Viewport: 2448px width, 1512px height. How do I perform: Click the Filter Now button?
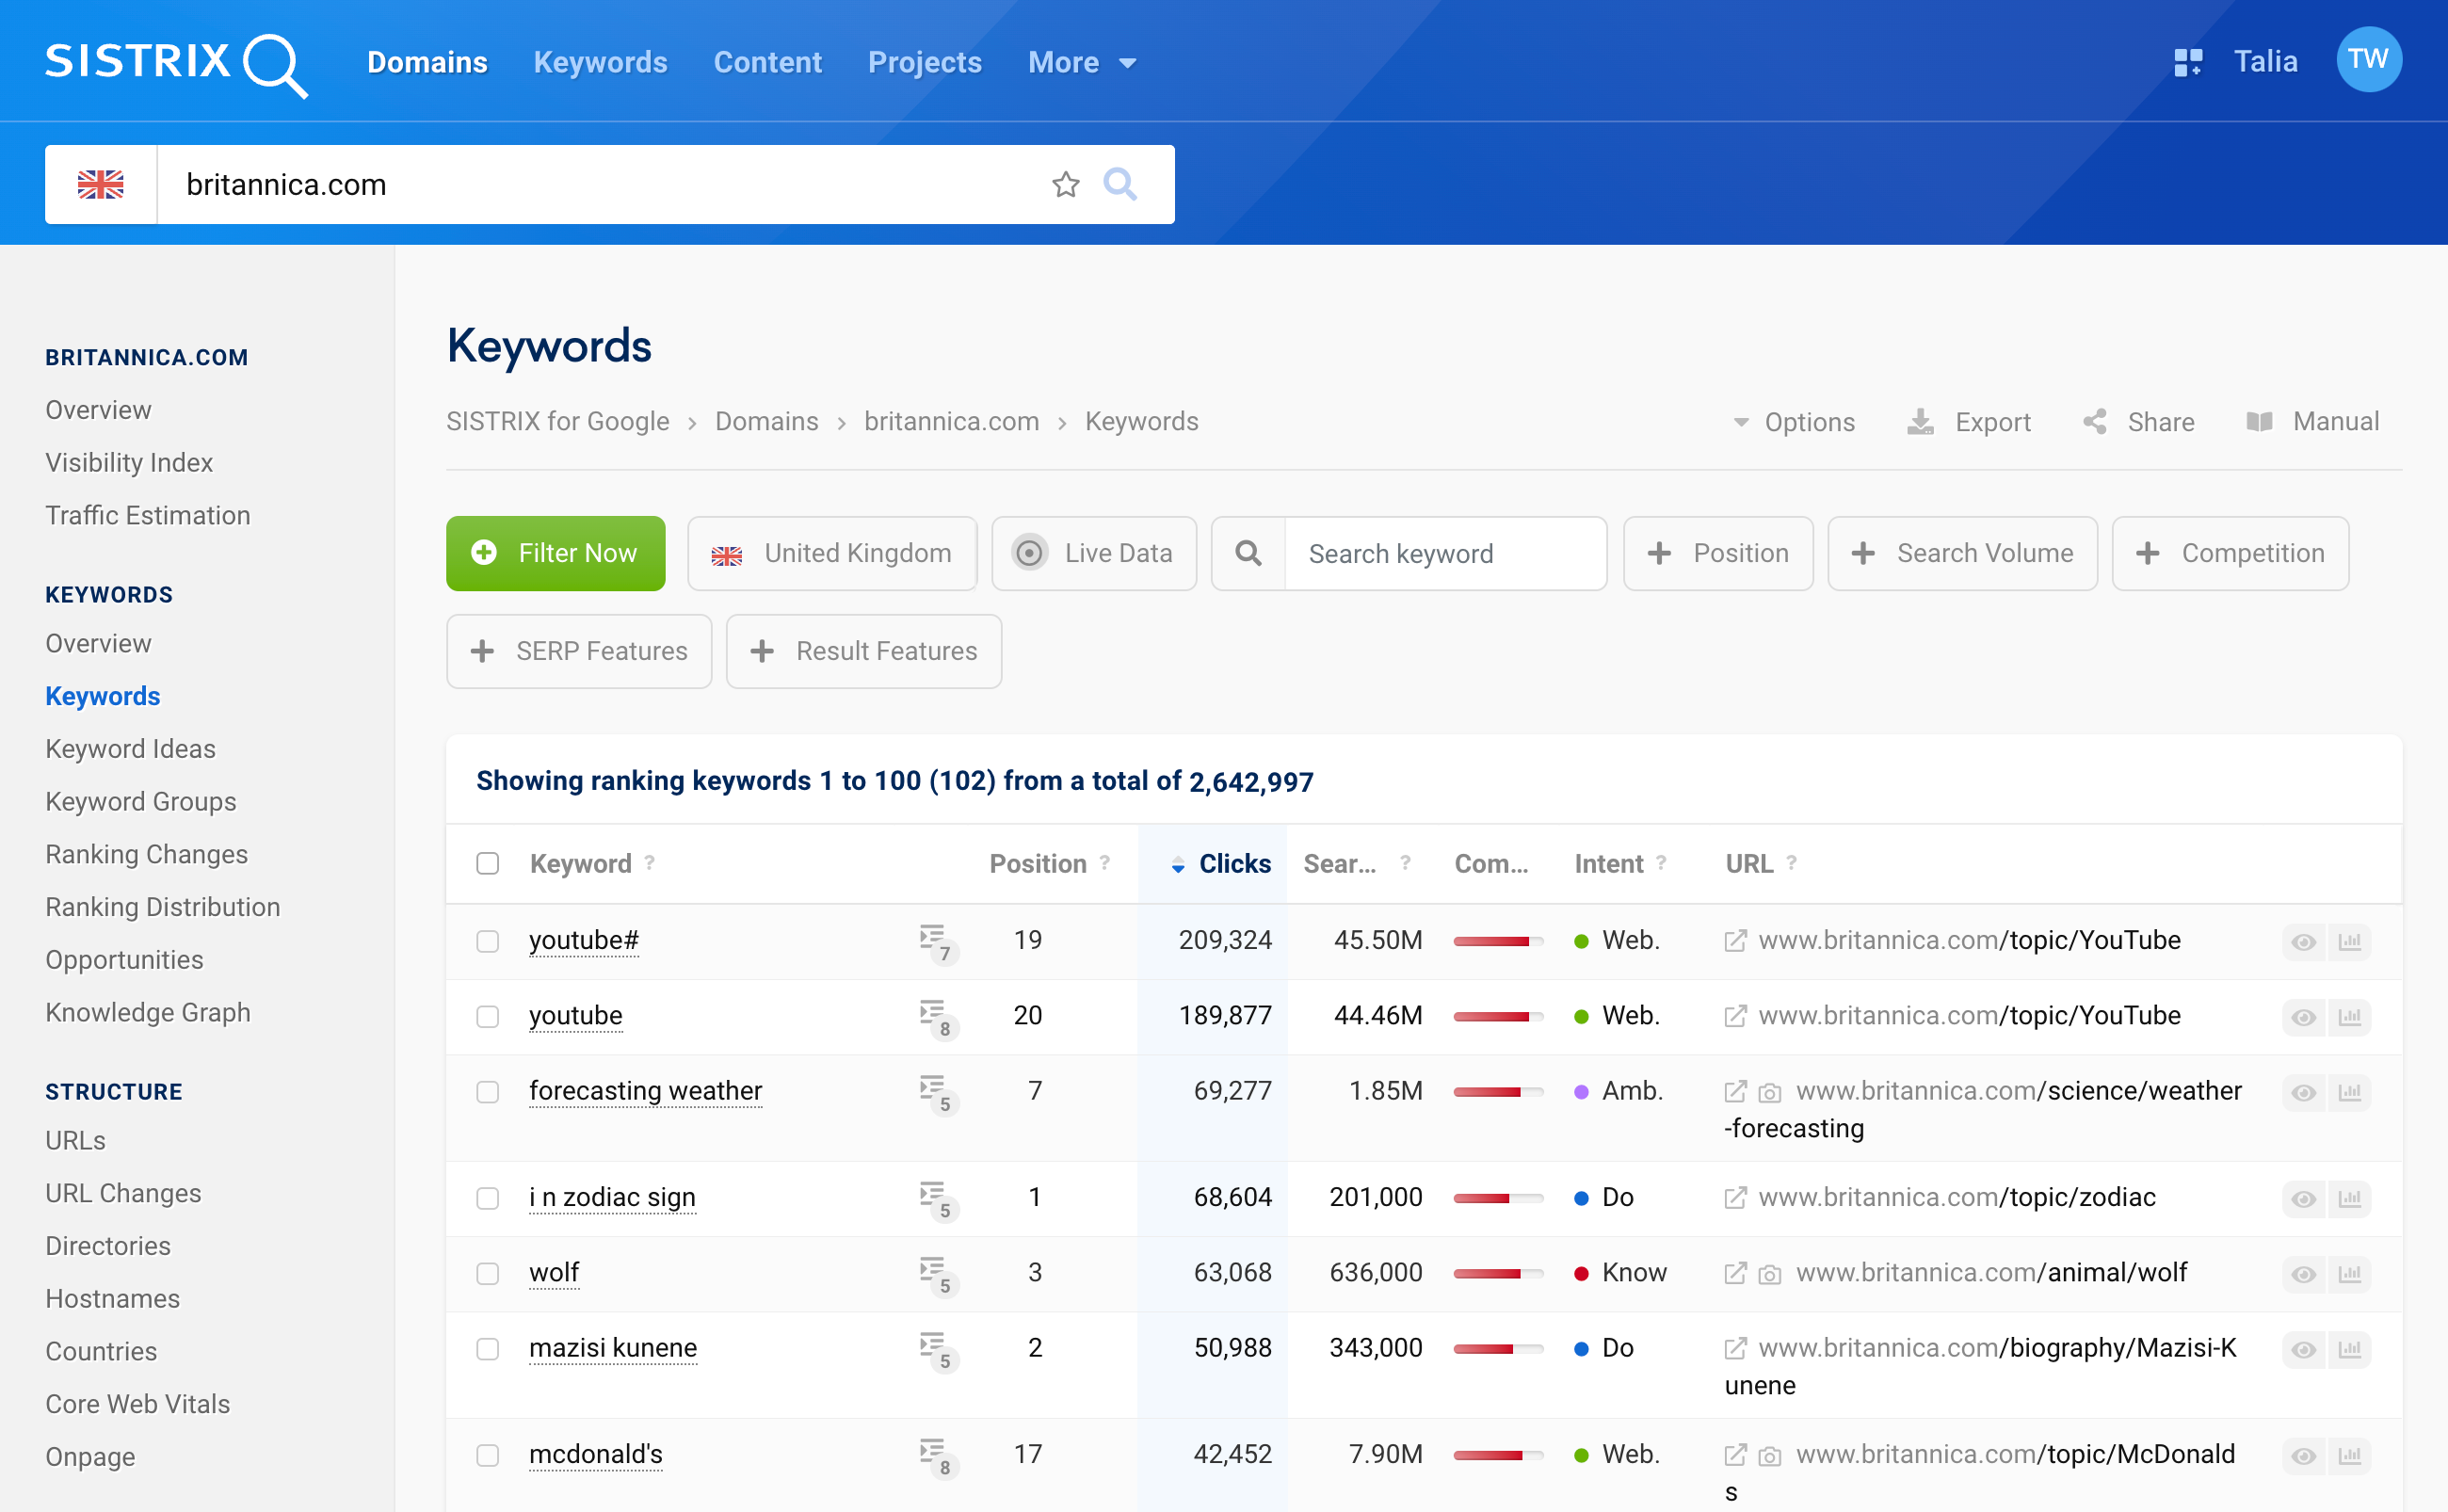click(x=556, y=553)
